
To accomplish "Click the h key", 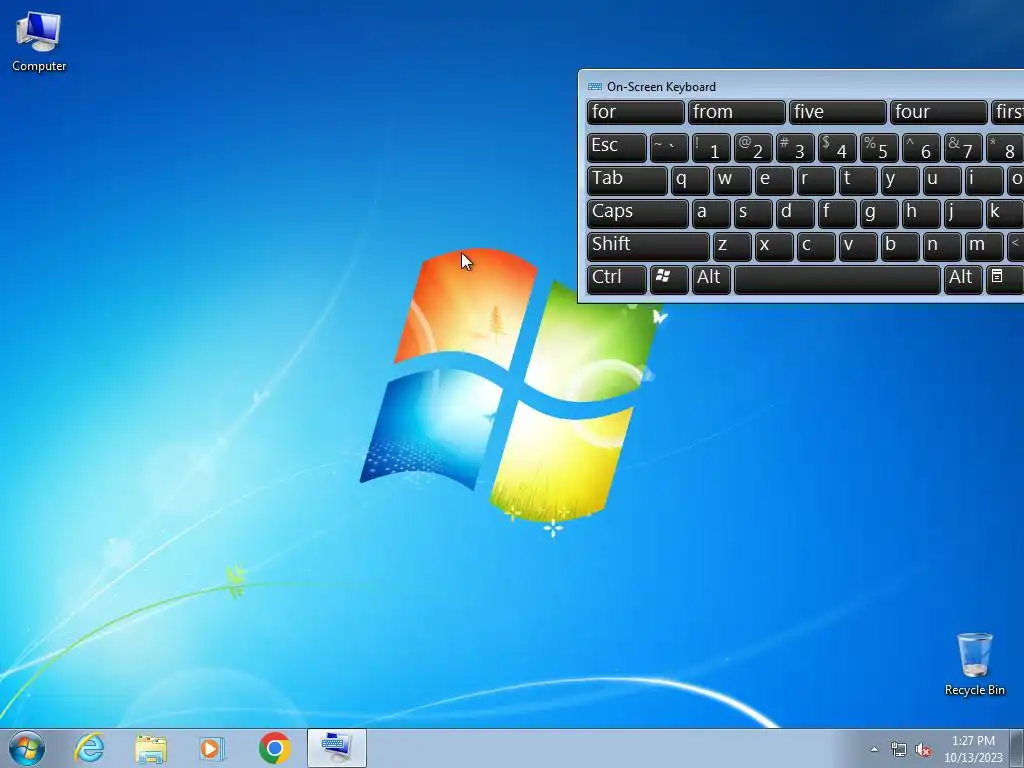I will [x=921, y=214].
